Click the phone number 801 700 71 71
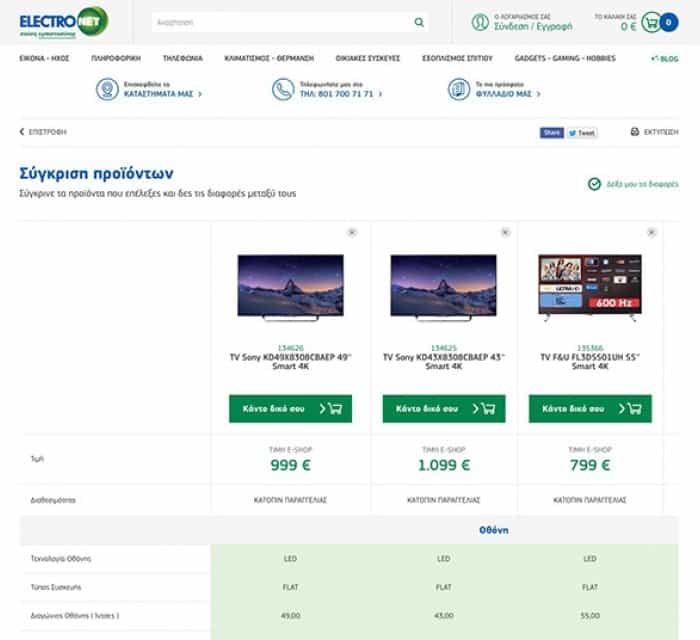Screen dimensions: 700x640 (346, 94)
